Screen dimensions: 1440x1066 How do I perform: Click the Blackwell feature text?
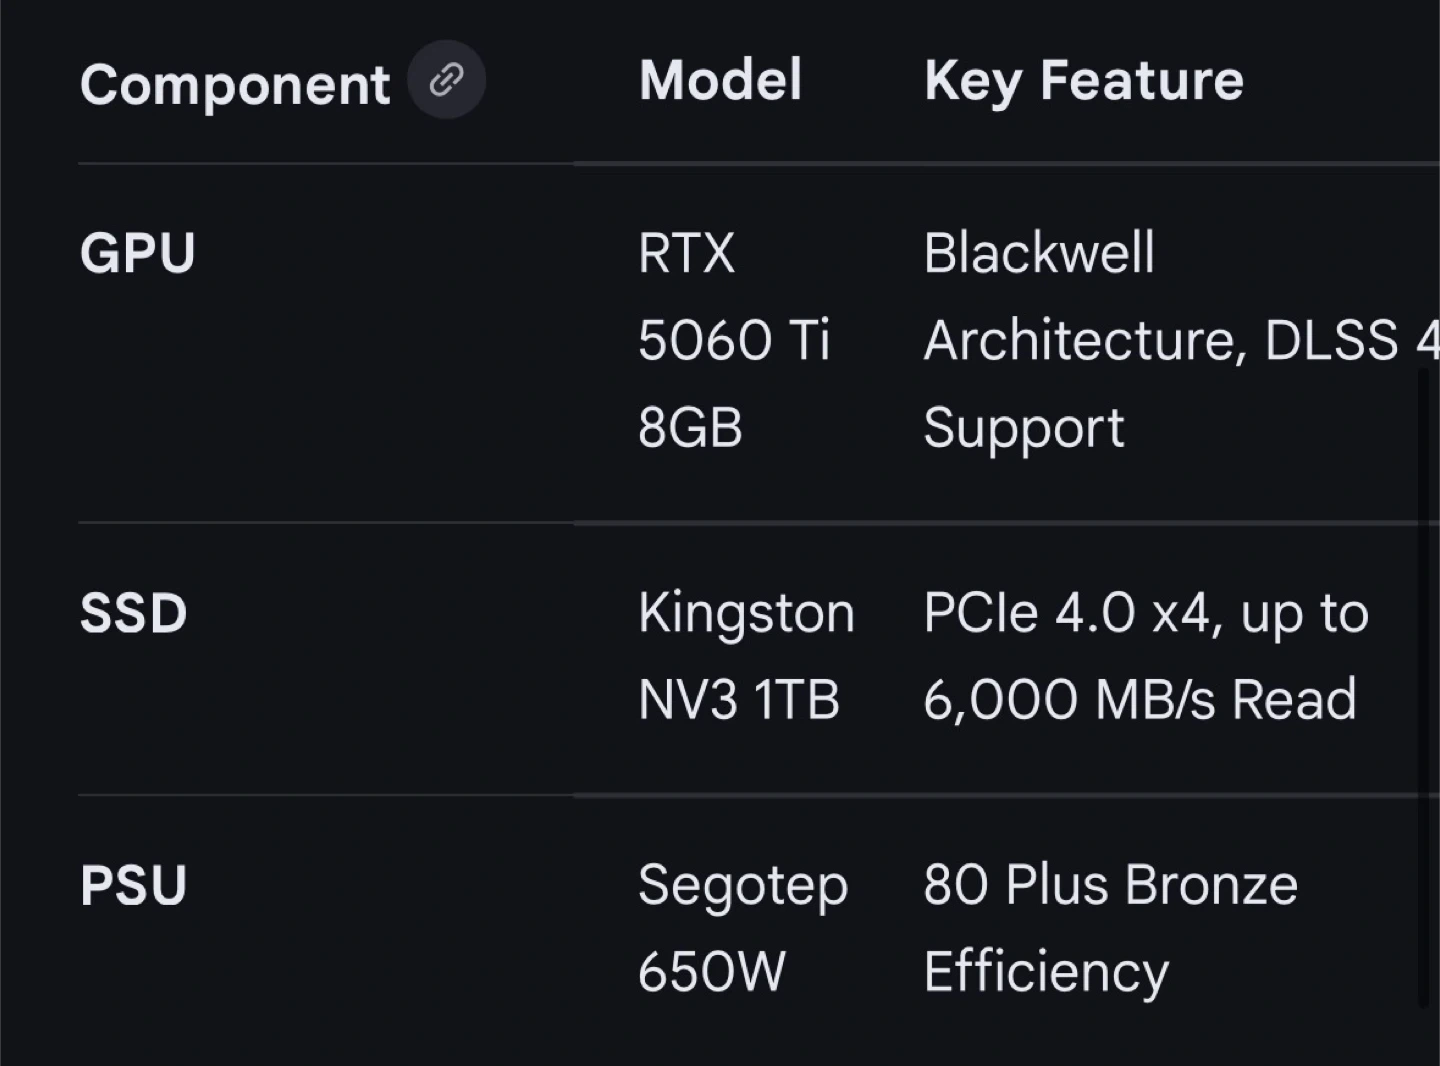(x=1039, y=253)
